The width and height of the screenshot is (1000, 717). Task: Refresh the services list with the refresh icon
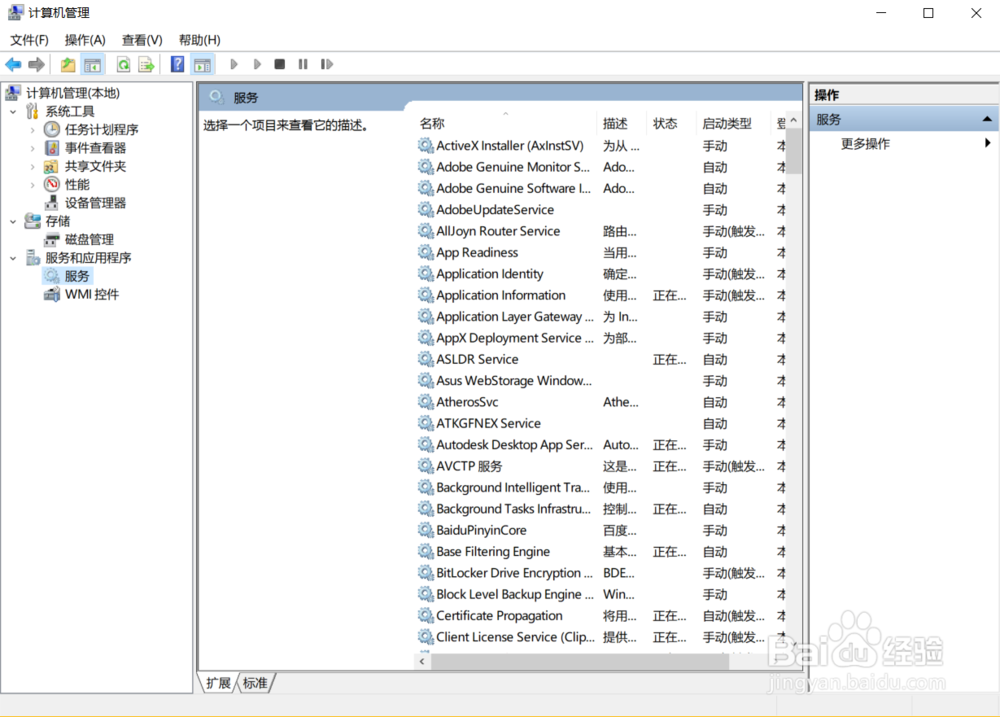tap(122, 63)
